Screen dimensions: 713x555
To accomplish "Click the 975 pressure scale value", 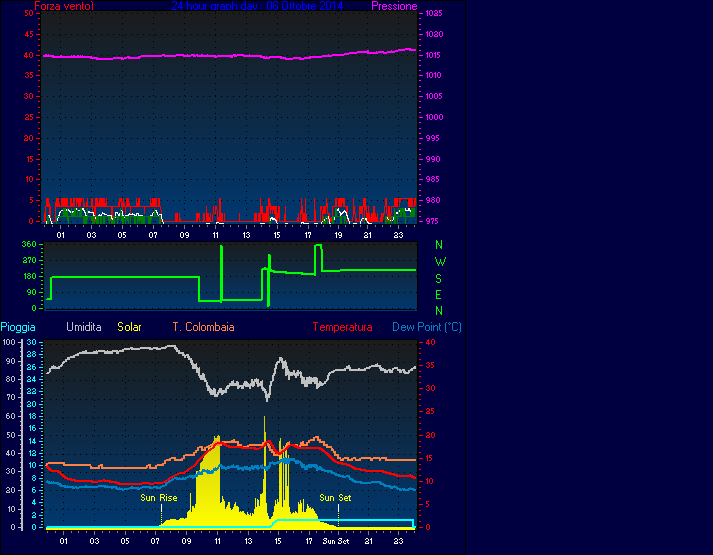I will pyautogui.click(x=432, y=221).
